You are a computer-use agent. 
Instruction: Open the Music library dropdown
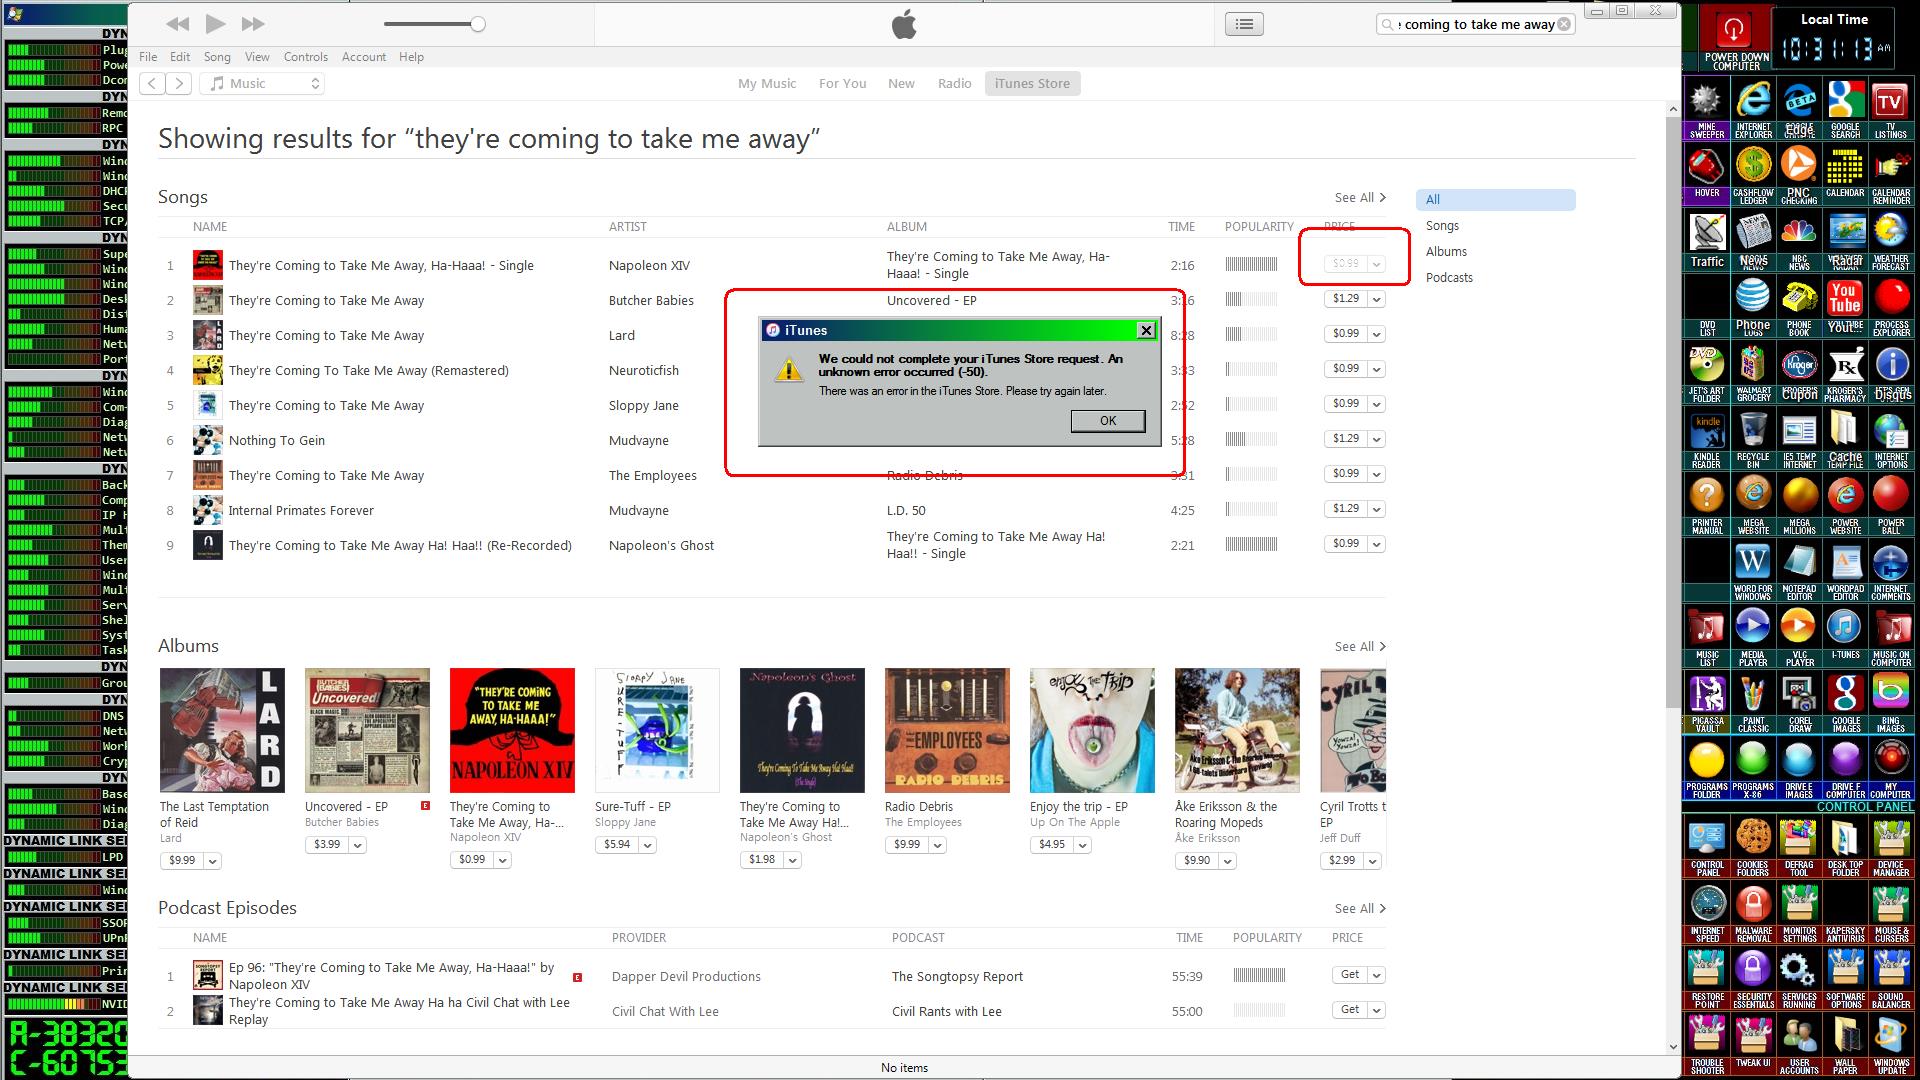pos(264,84)
